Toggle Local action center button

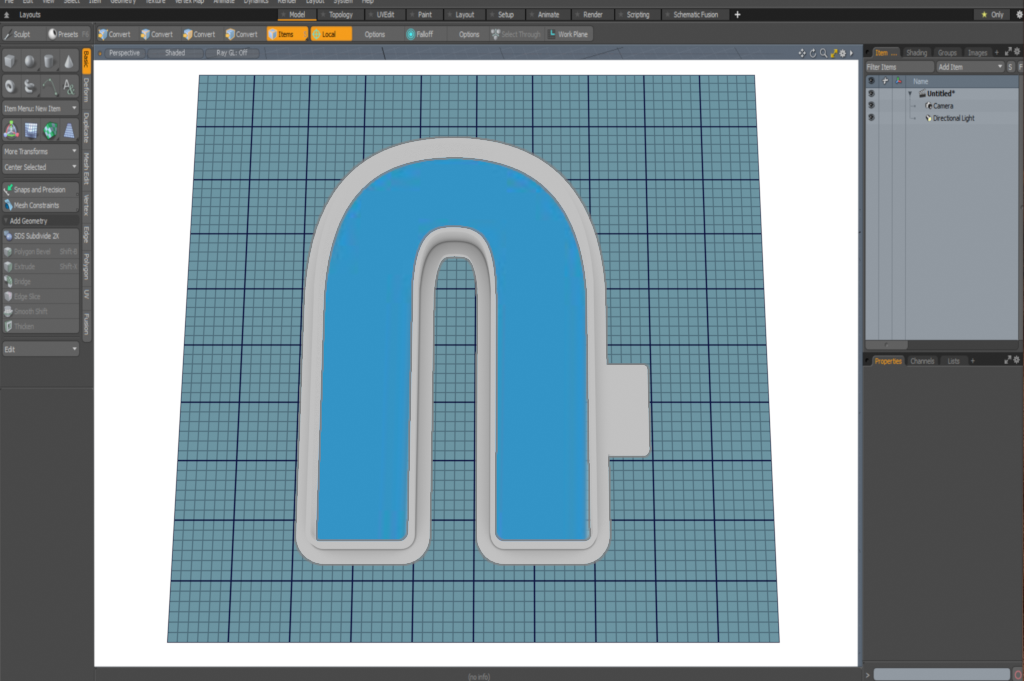point(330,34)
